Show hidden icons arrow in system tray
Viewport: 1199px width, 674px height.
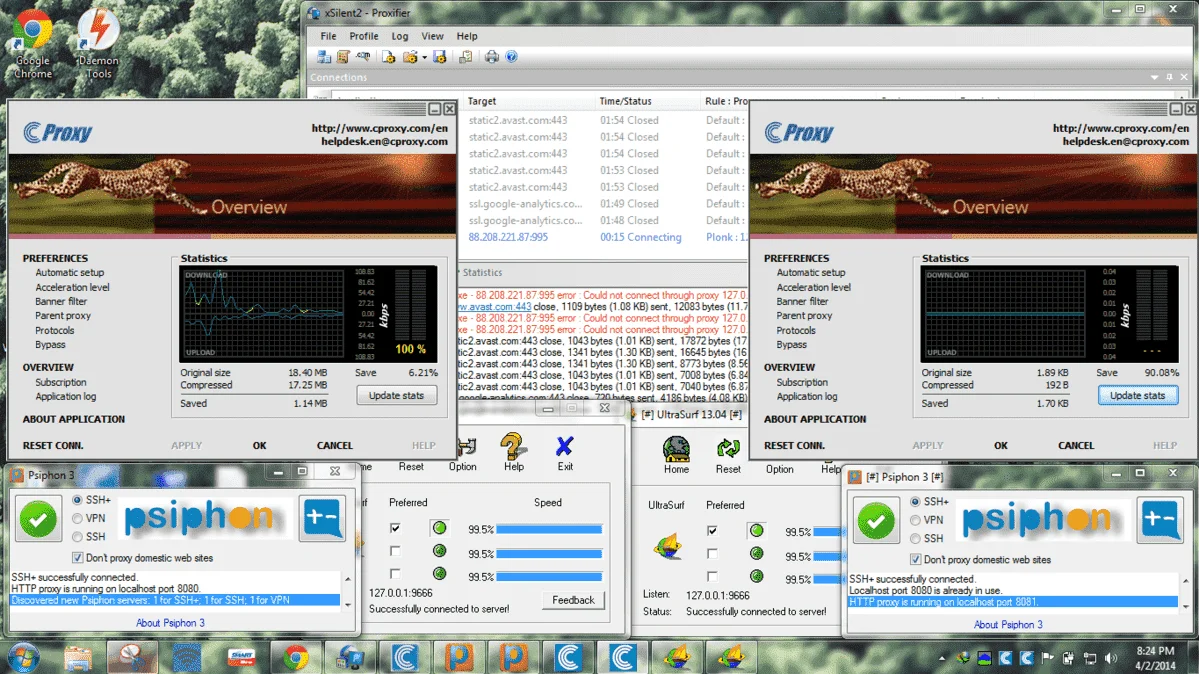(942, 658)
